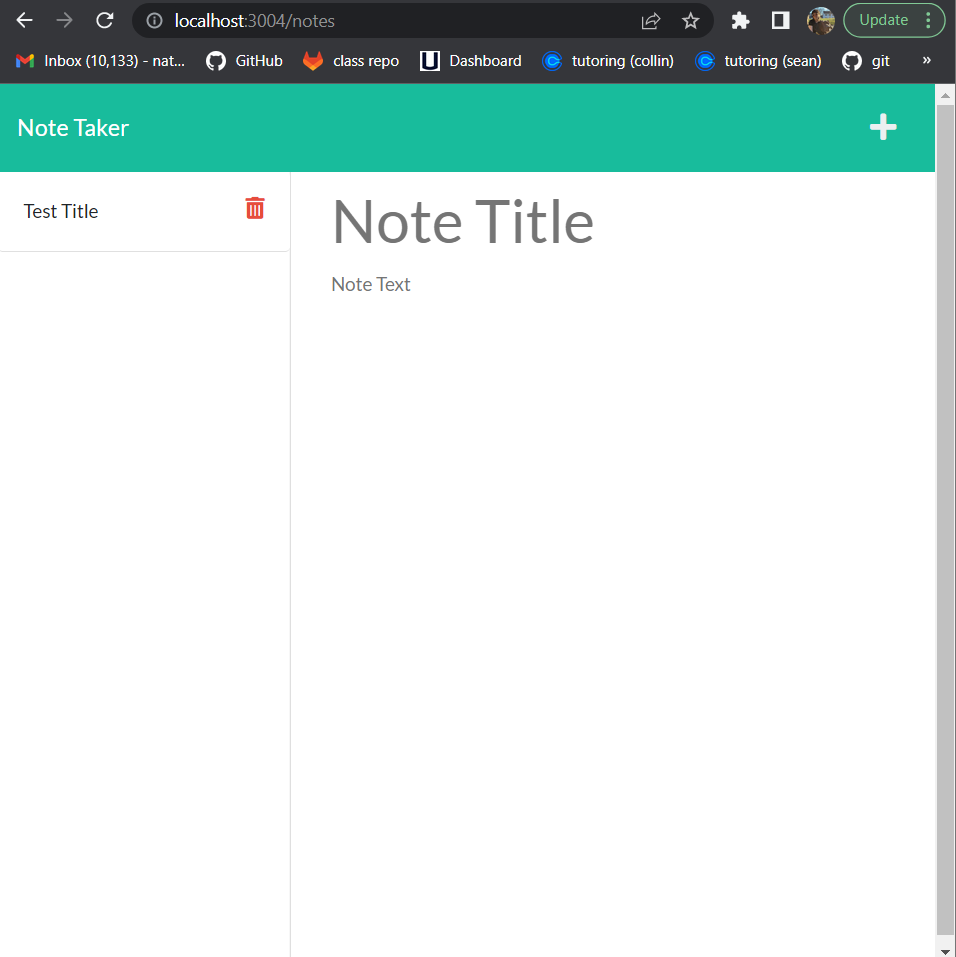Viewport: 956px width, 957px height.
Task: Click the scrollbar down arrow
Action: pos(944,948)
